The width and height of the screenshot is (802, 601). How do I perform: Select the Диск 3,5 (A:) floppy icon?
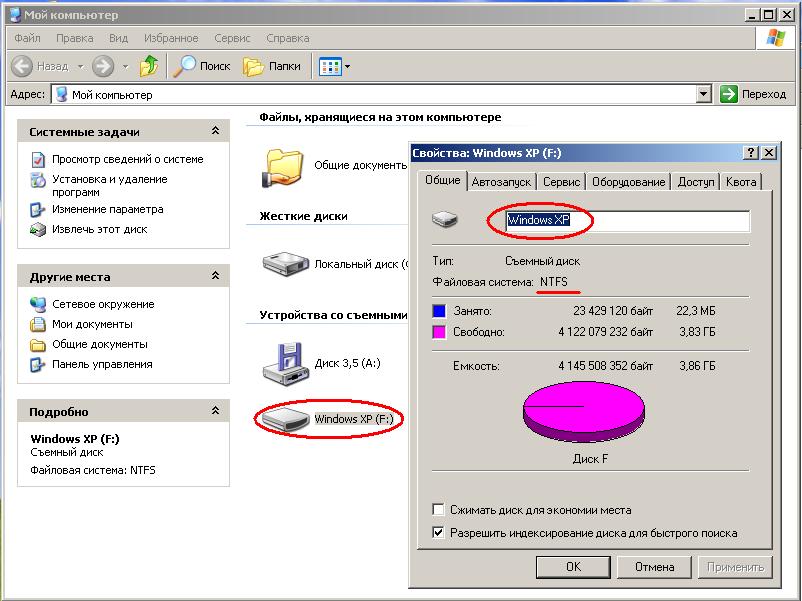click(x=286, y=363)
